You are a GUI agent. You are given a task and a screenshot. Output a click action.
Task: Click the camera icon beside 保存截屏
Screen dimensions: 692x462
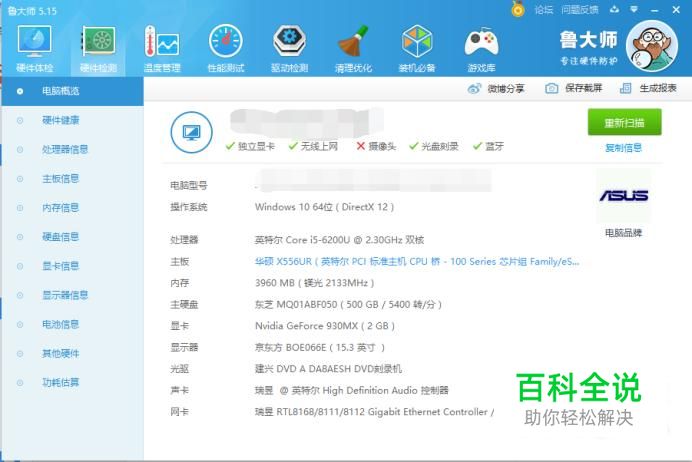coord(552,88)
